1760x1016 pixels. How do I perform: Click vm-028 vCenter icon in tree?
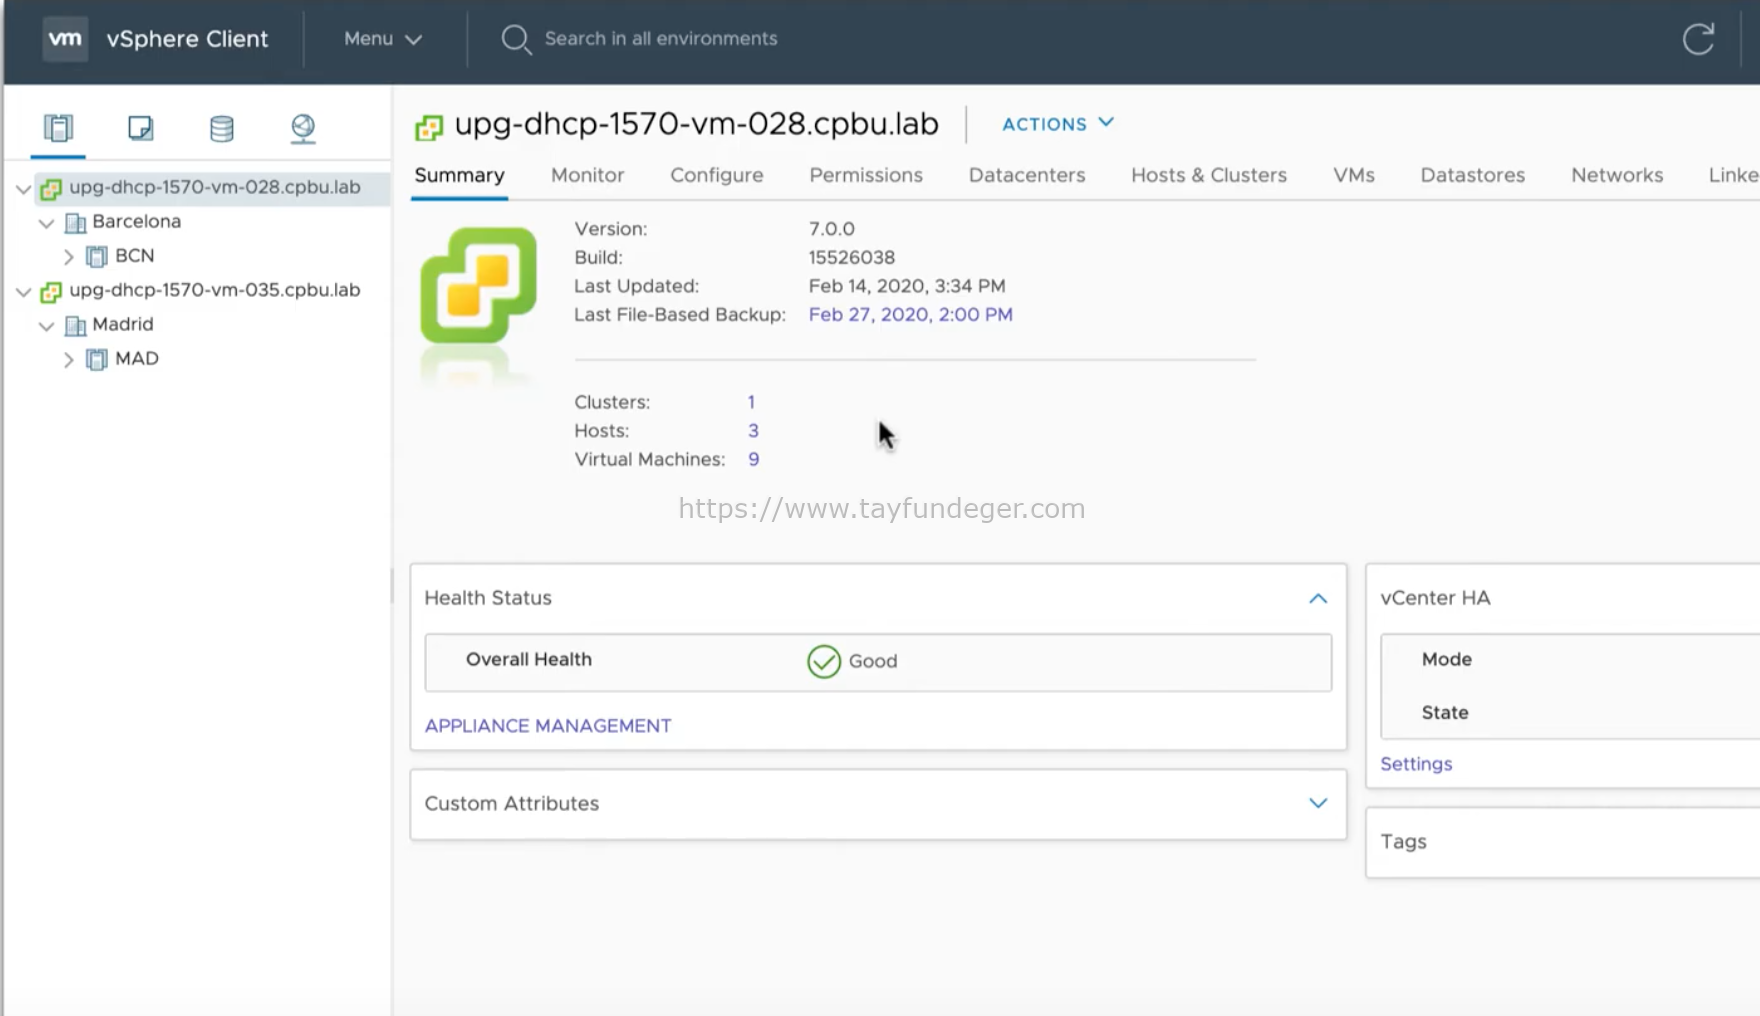click(x=51, y=189)
